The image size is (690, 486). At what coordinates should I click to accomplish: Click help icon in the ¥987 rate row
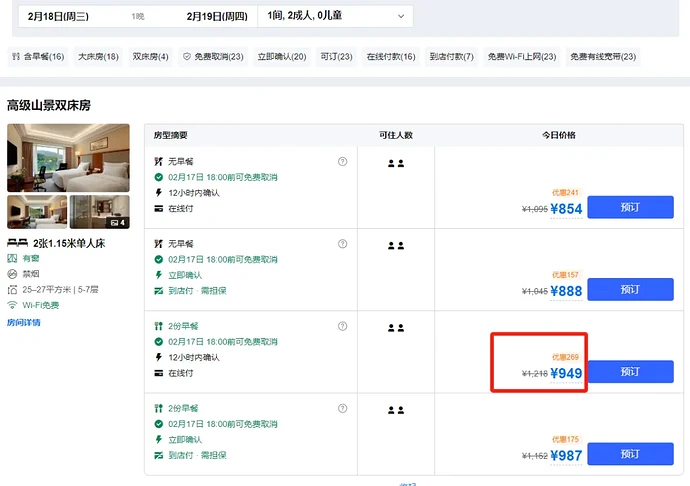(343, 408)
